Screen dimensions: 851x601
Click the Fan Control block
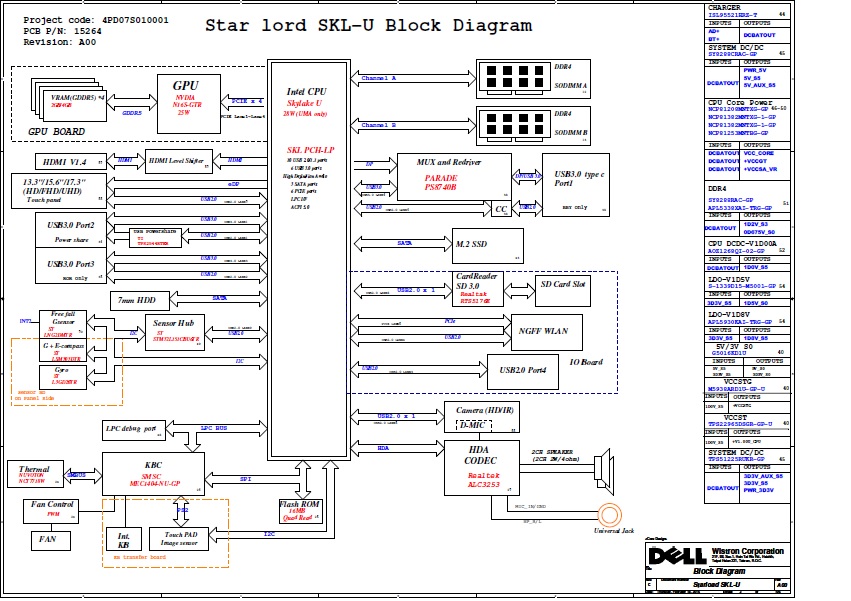(53, 510)
